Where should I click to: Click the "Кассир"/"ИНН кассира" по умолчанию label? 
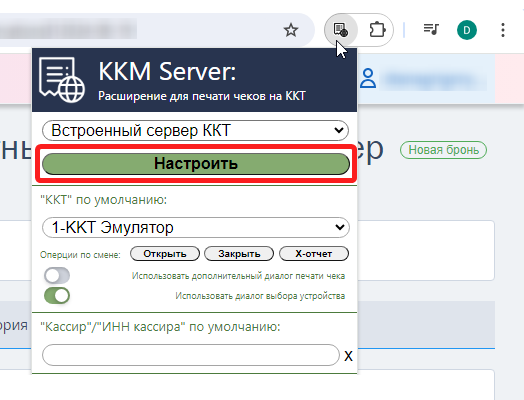160,326
